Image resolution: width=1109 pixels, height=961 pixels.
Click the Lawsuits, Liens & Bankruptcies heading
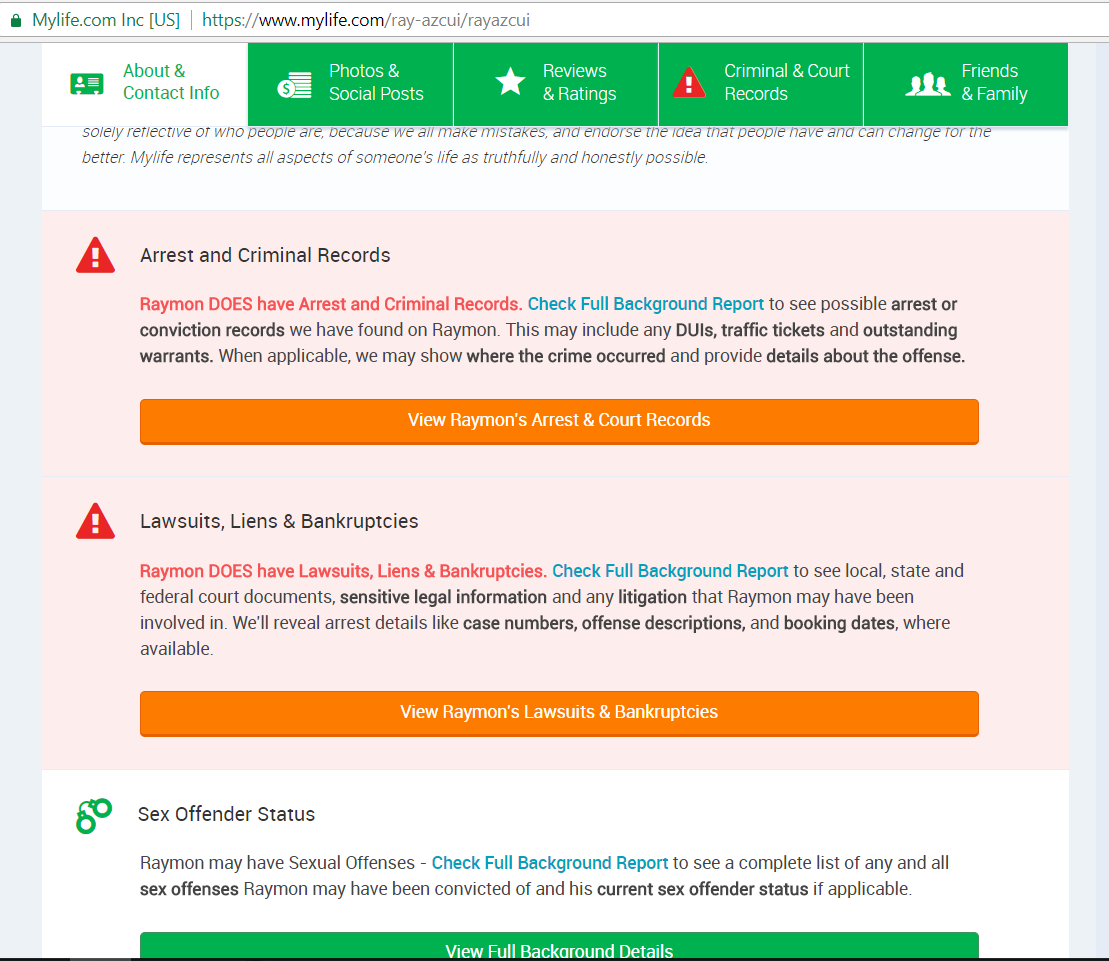(x=279, y=521)
